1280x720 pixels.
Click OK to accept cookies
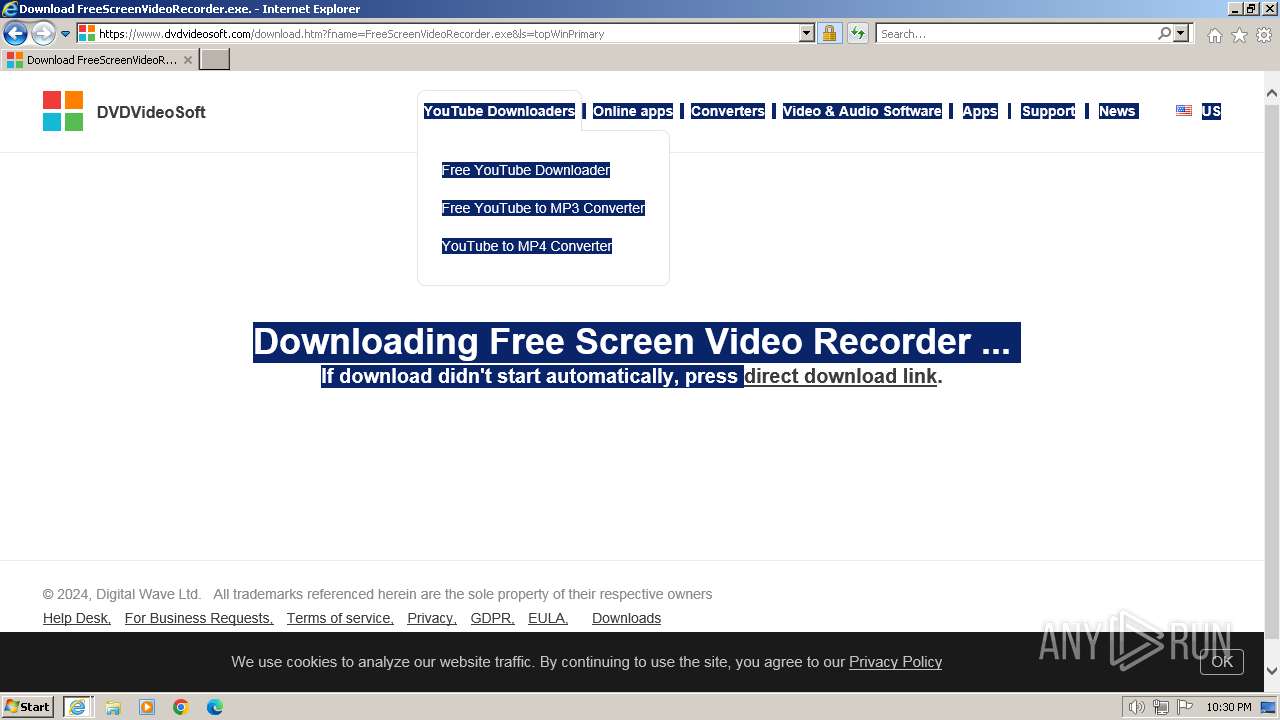pyautogui.click(x=1222, y=662)
